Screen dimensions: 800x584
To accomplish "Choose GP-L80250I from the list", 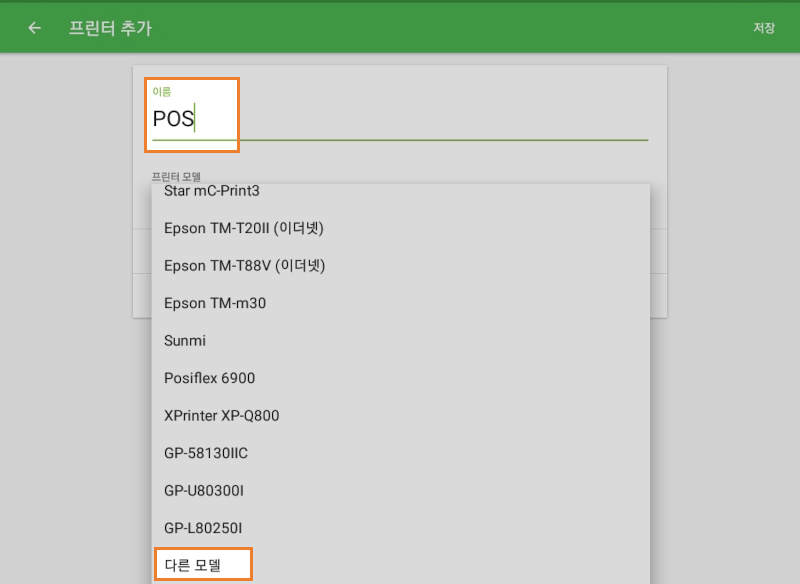I will pyautogui.click(x=401, y=528).
